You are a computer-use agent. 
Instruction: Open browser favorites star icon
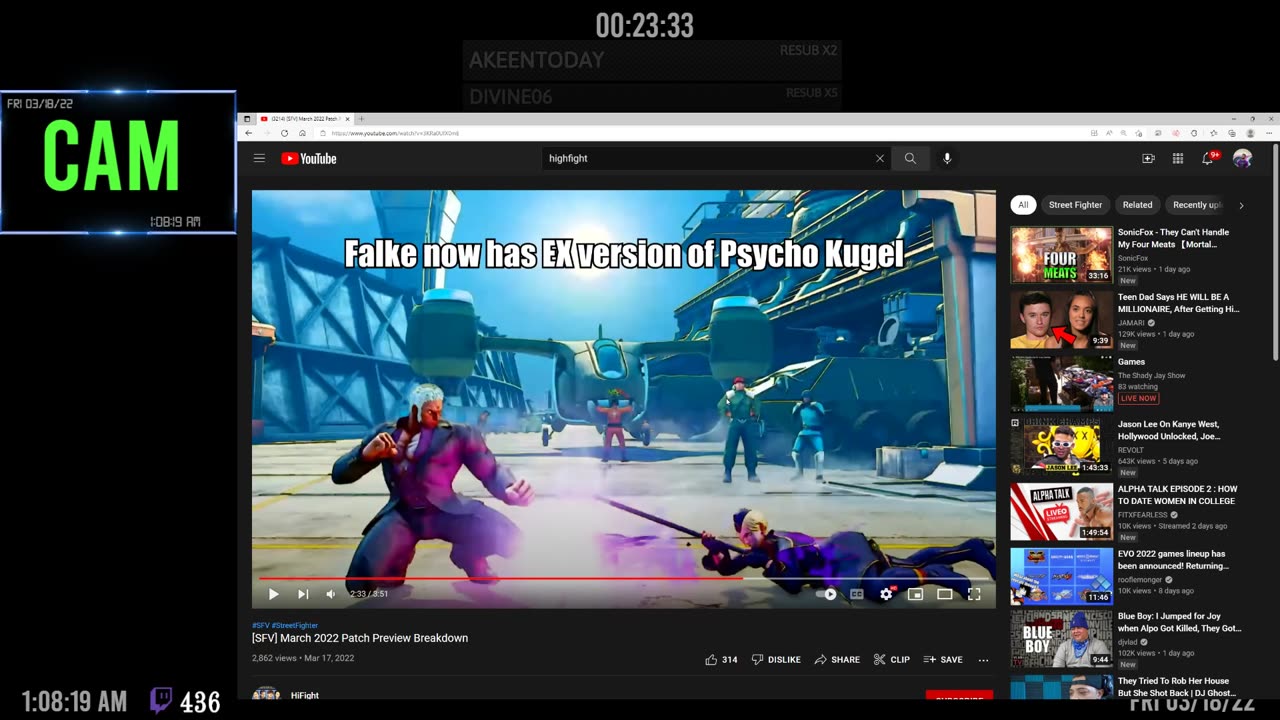coord(1213,133)
